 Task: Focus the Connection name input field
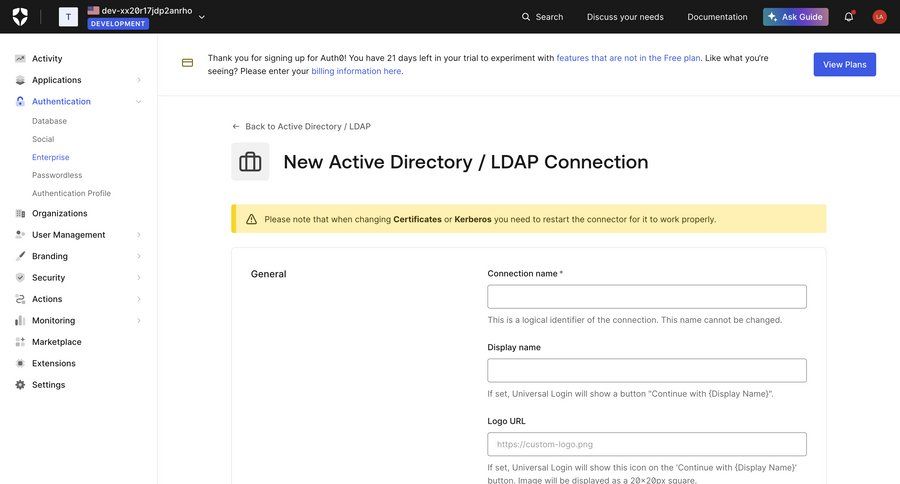(647, 297)
